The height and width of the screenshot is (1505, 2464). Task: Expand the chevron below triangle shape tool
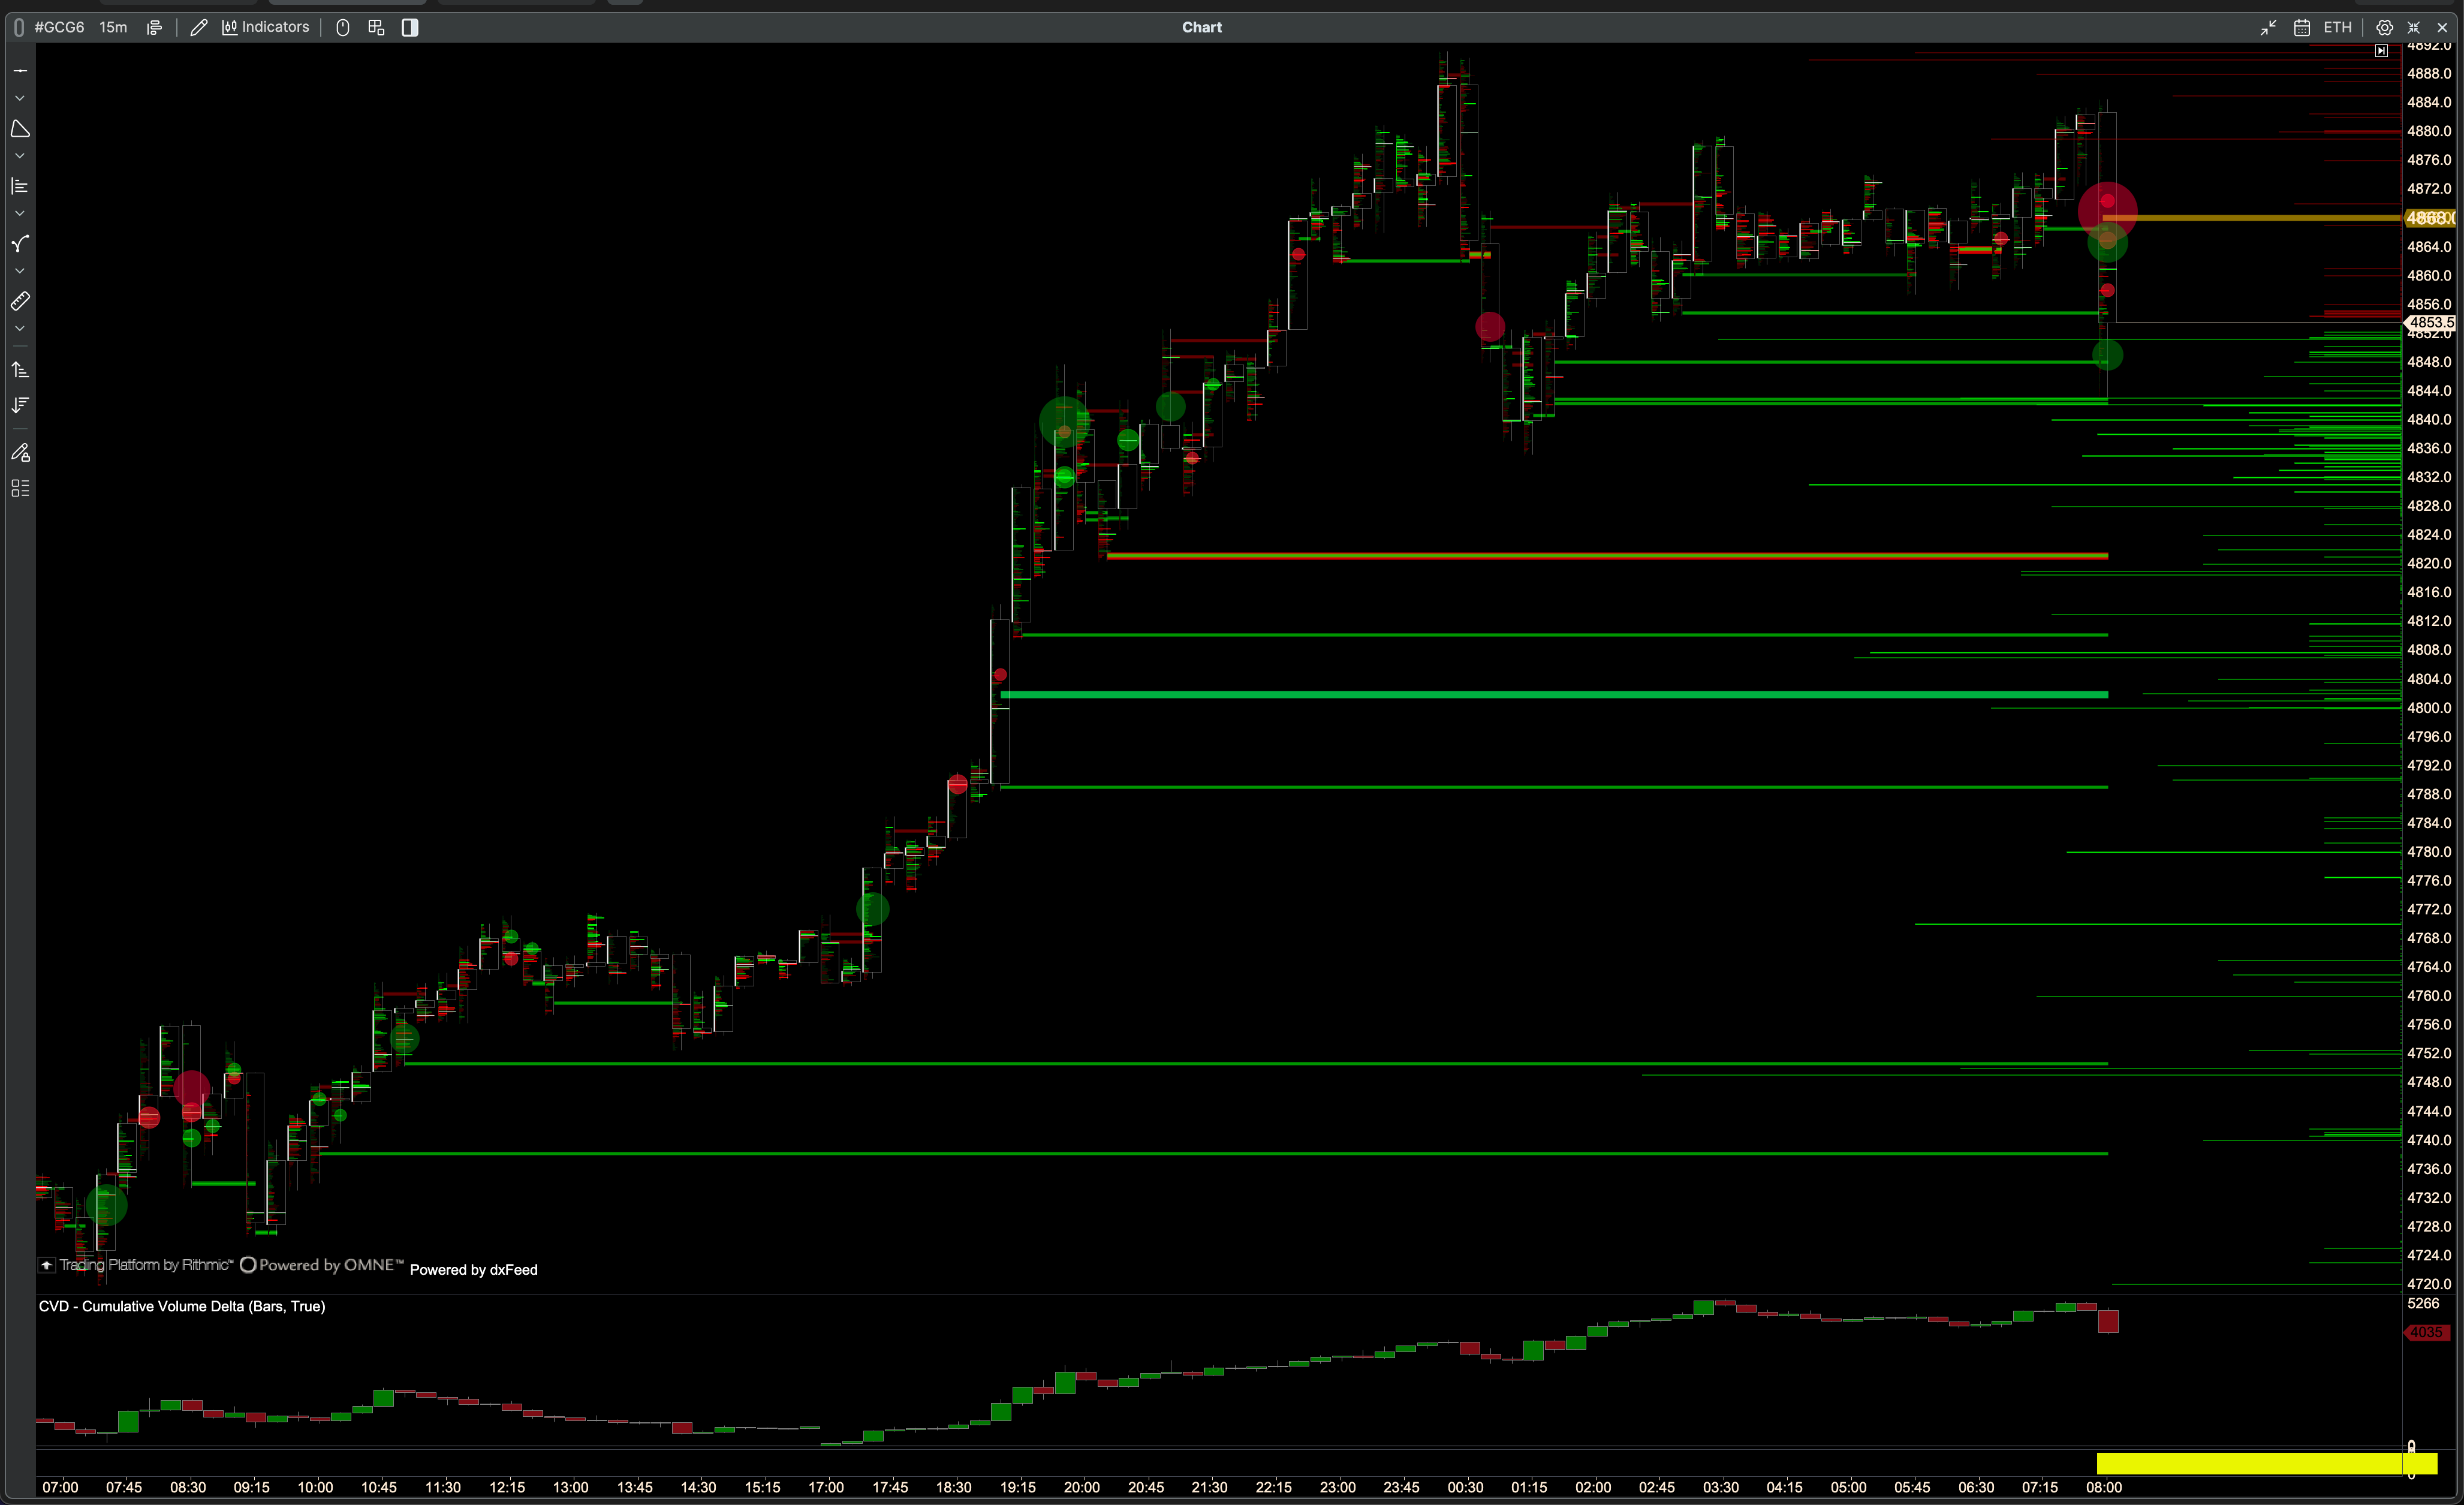(20, 156)
